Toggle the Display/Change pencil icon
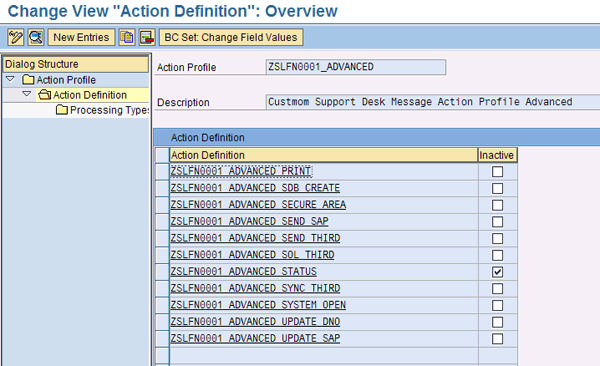The height and width of the screenshot is (366, 600). coord(16,37)
